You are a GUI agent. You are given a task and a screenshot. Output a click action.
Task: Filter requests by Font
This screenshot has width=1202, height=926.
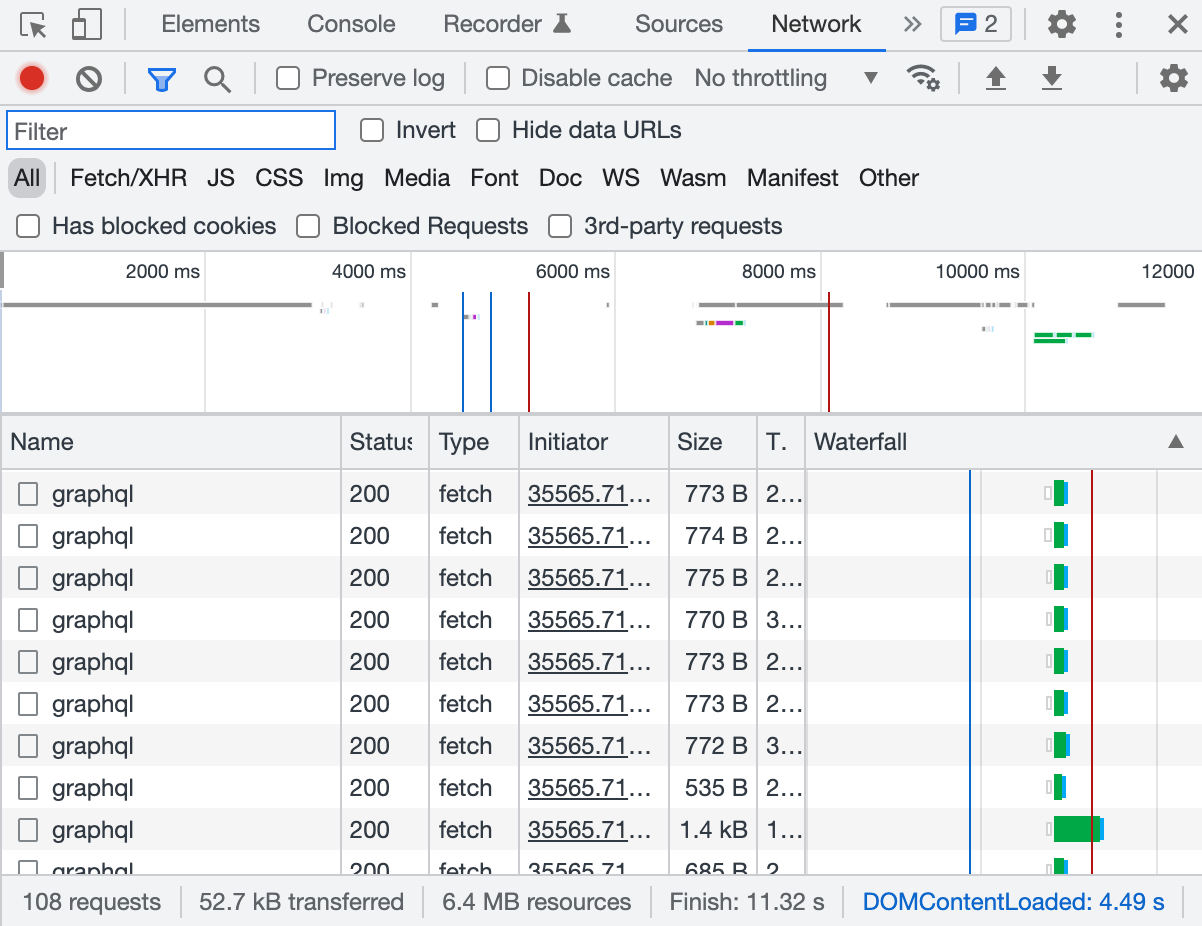494,178
